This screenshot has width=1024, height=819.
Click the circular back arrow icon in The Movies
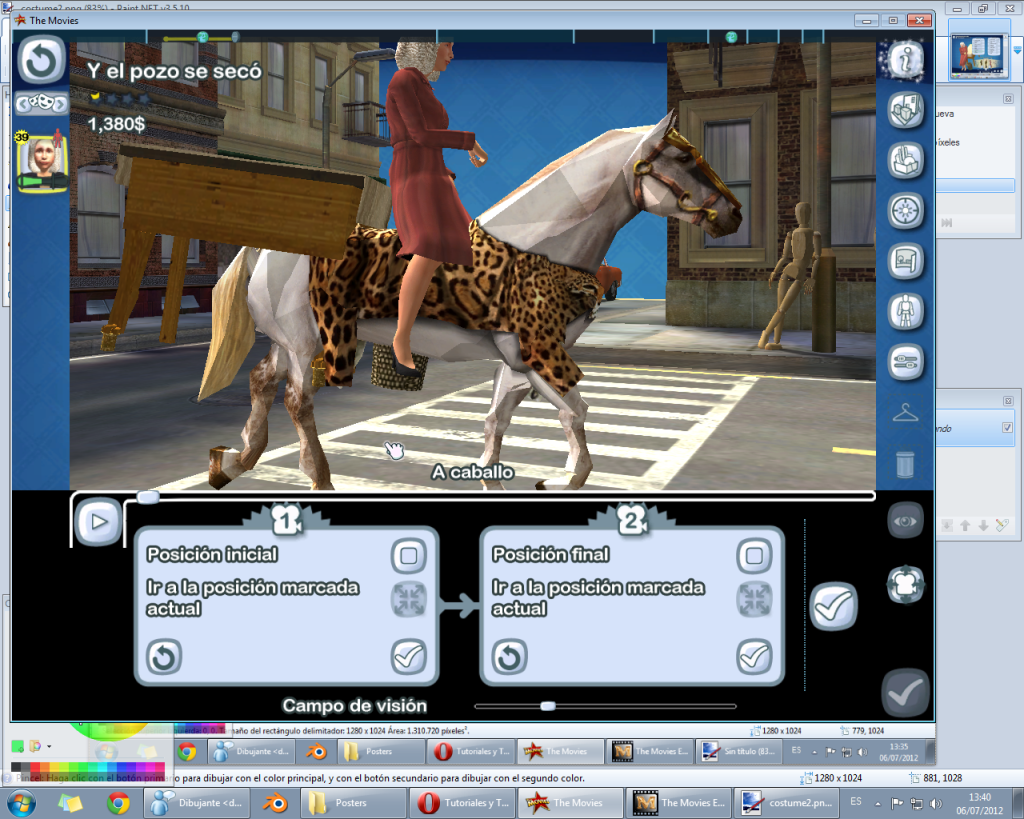coord(41,60)
